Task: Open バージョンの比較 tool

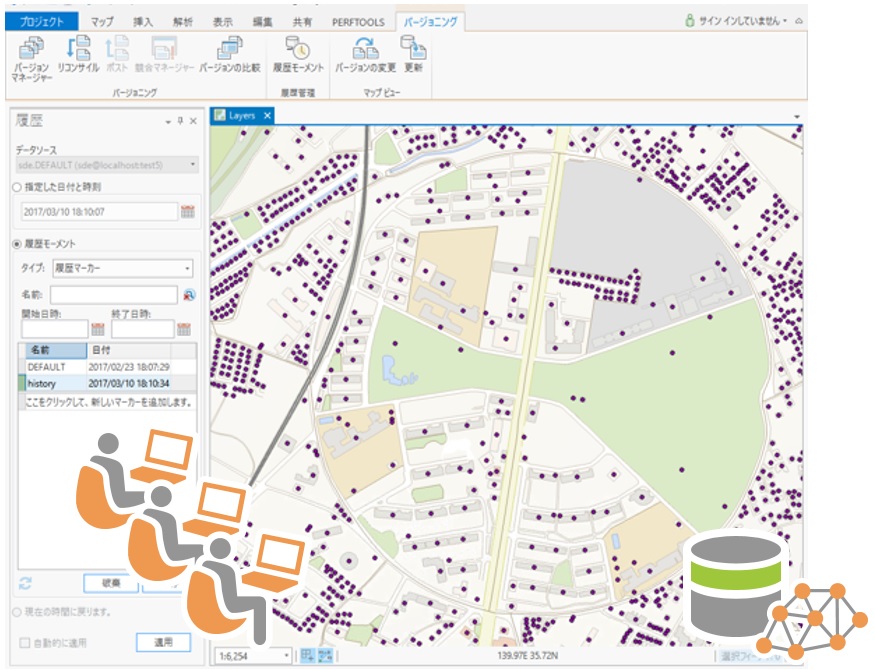Action: 229,55
